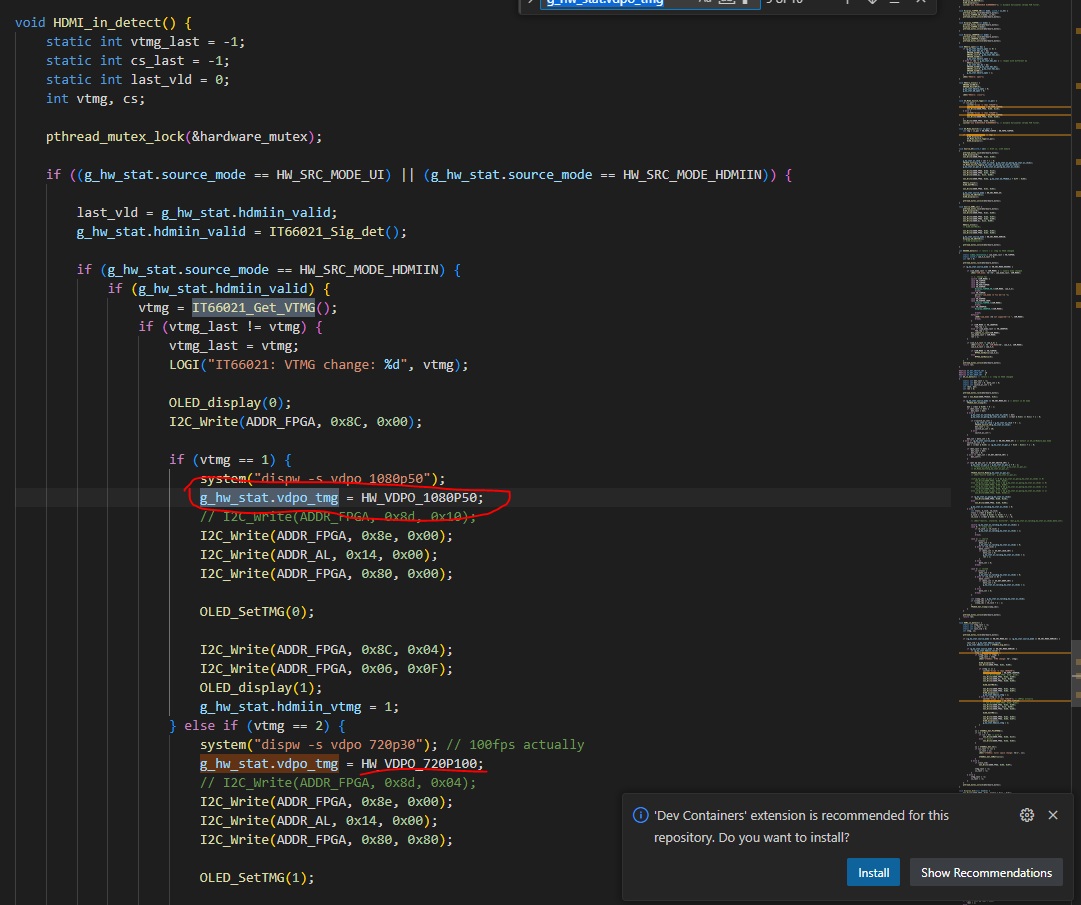Click the blue info icon in the notification
Viewport: 1081px width, 905px height.
click(x=640, y=815)
